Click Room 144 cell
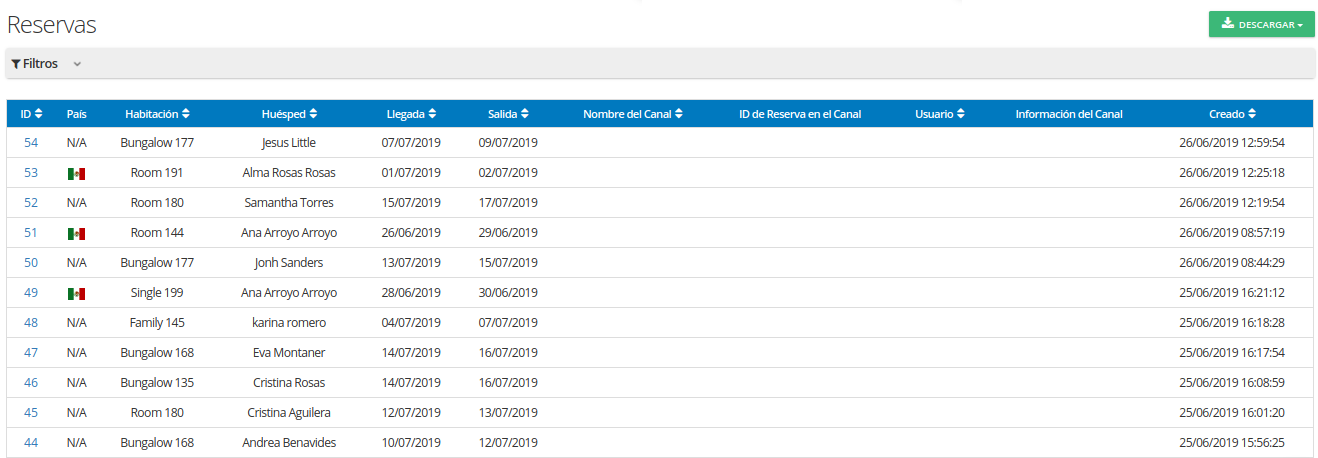 tap(157, 233)
